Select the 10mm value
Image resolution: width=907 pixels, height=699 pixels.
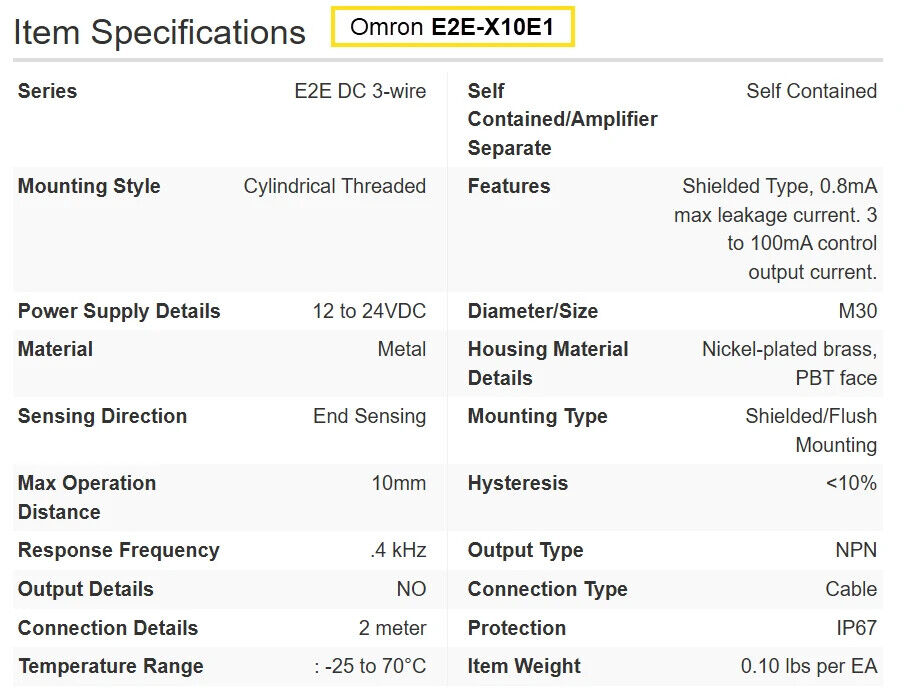[x=399, y=483]
